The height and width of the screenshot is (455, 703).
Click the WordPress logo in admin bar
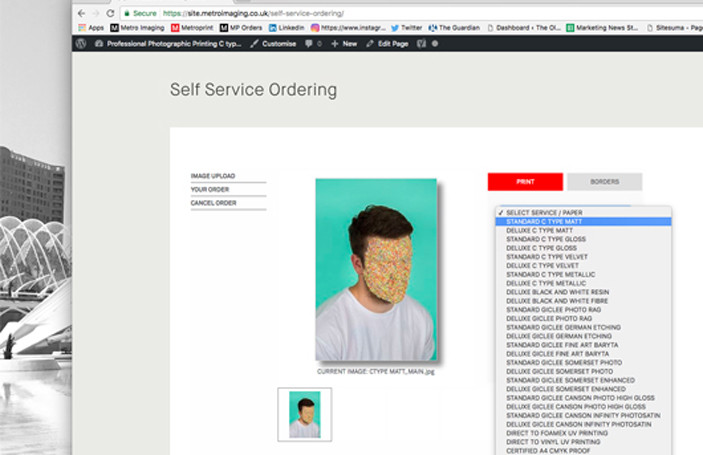[x=81, y=43]
